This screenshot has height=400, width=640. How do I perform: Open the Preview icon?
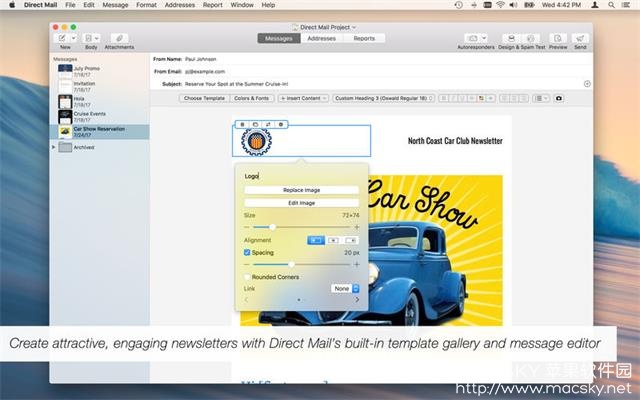(x=558, y=38)
